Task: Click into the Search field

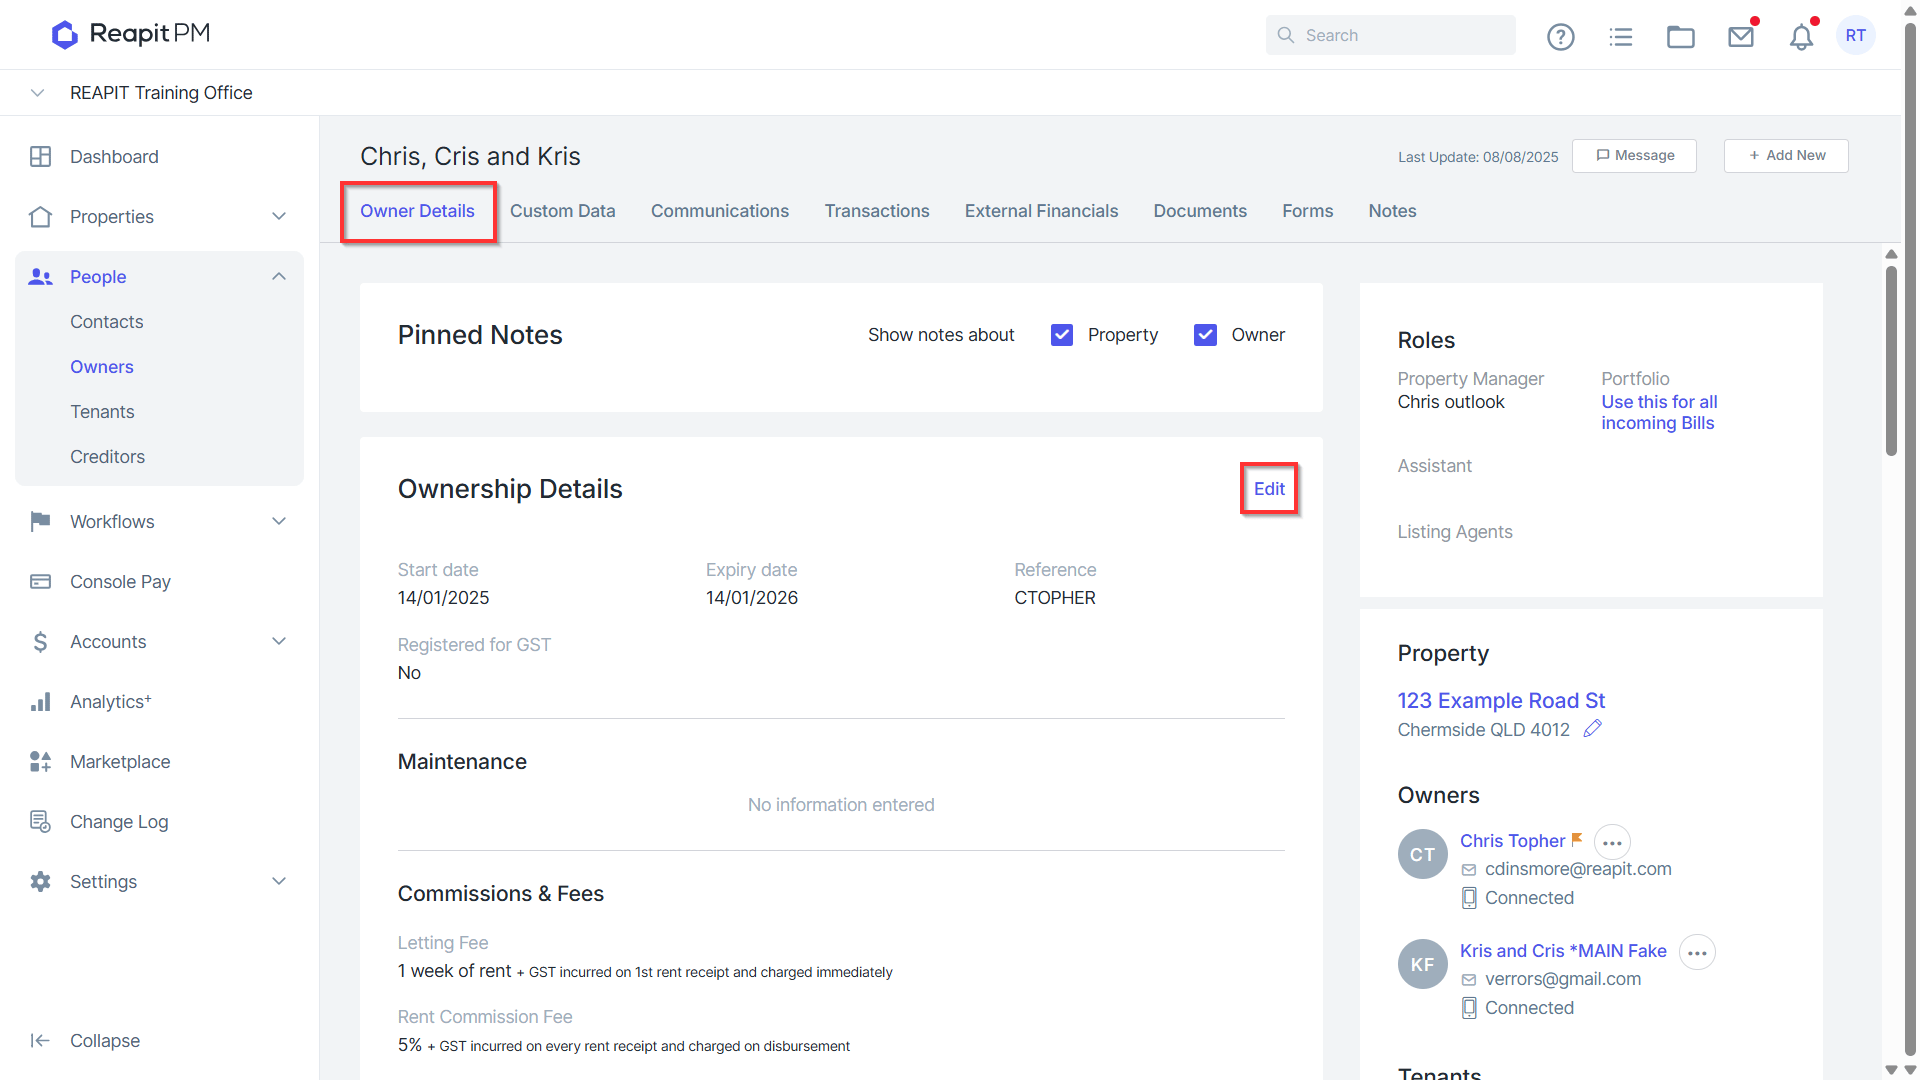Action: (x=1390, y=35)
